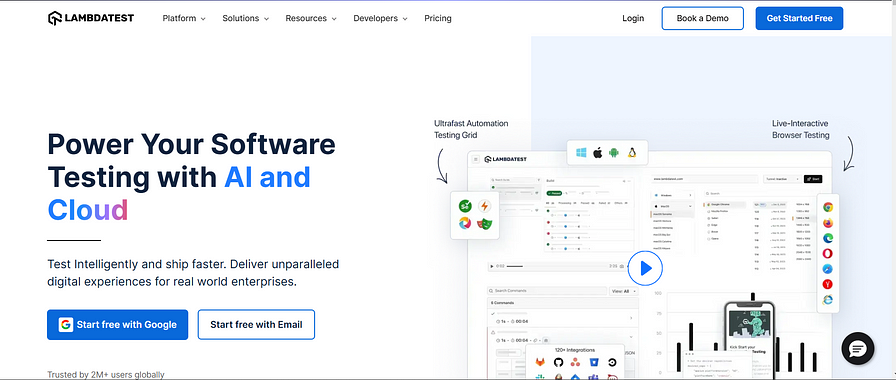This screenshot has width=896, height=380.
Task: Click the Yandex browser icon
Action: [827, 284]
